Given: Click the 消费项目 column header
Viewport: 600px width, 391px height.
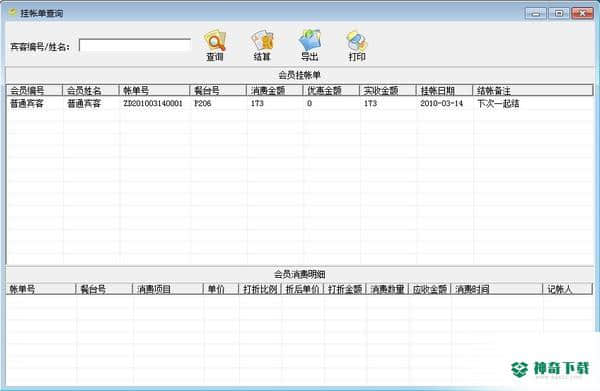Looking at the screenshot, I should pyautogui.click(x=167, y=289).
